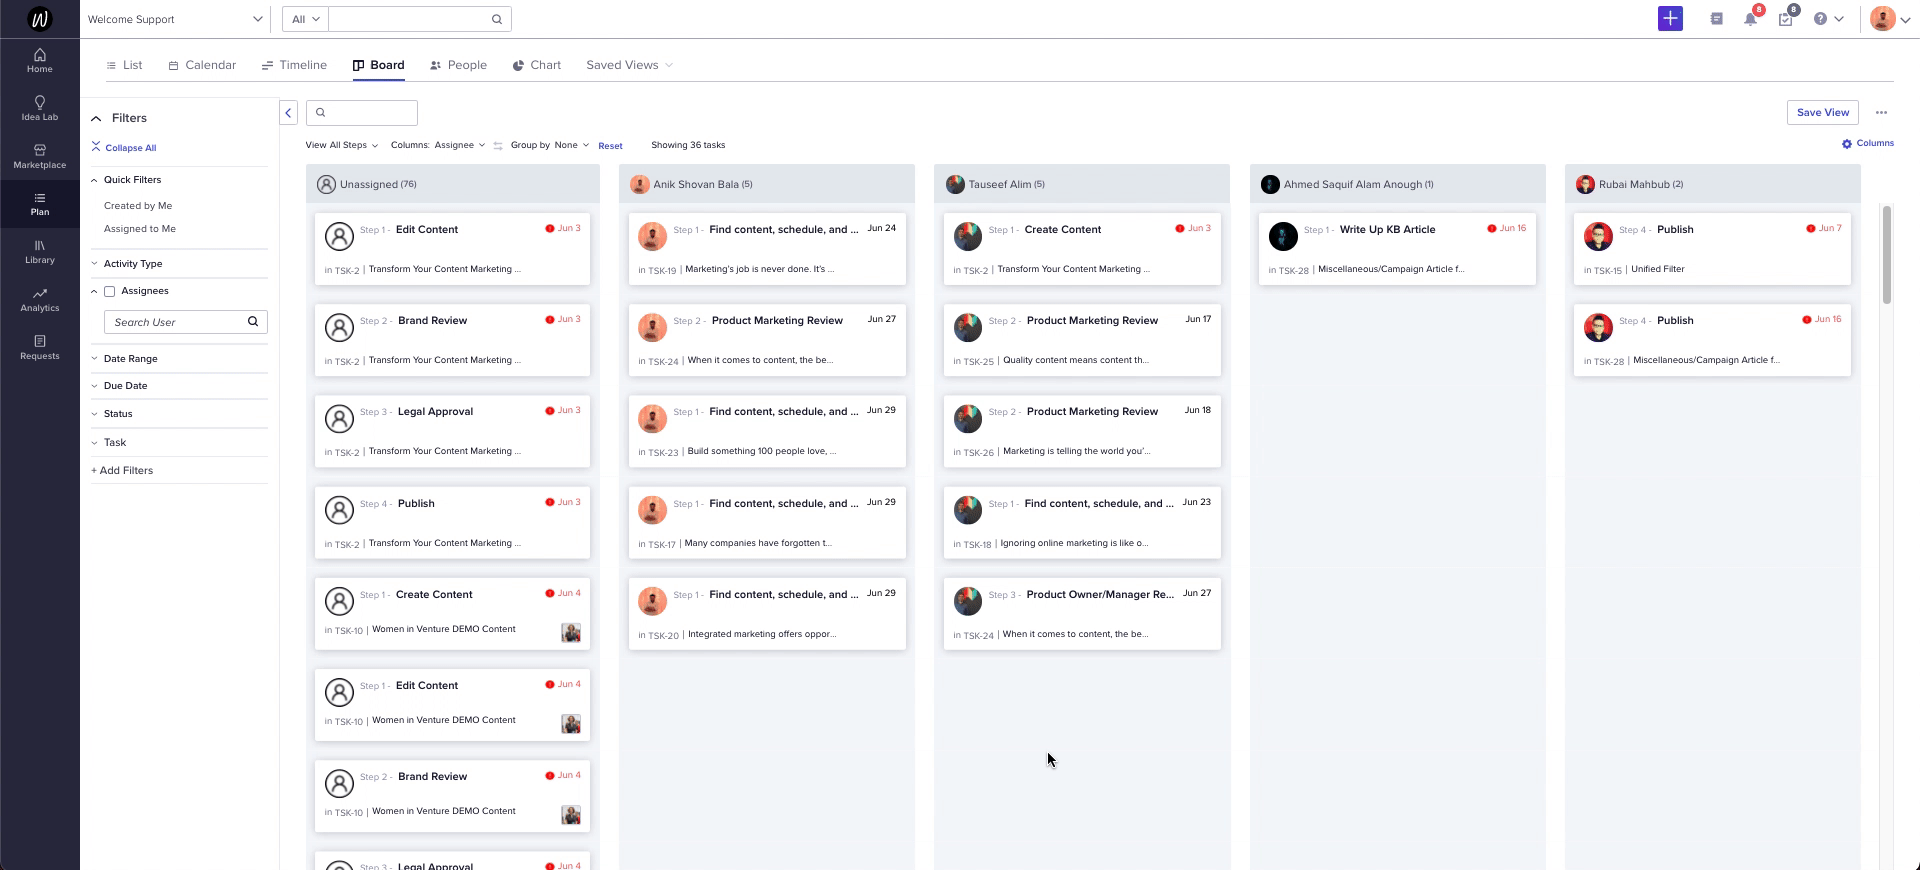This screenshot has width=1920, height=870.
Task: Click the Welcome app logo
Action: [40, 19]
